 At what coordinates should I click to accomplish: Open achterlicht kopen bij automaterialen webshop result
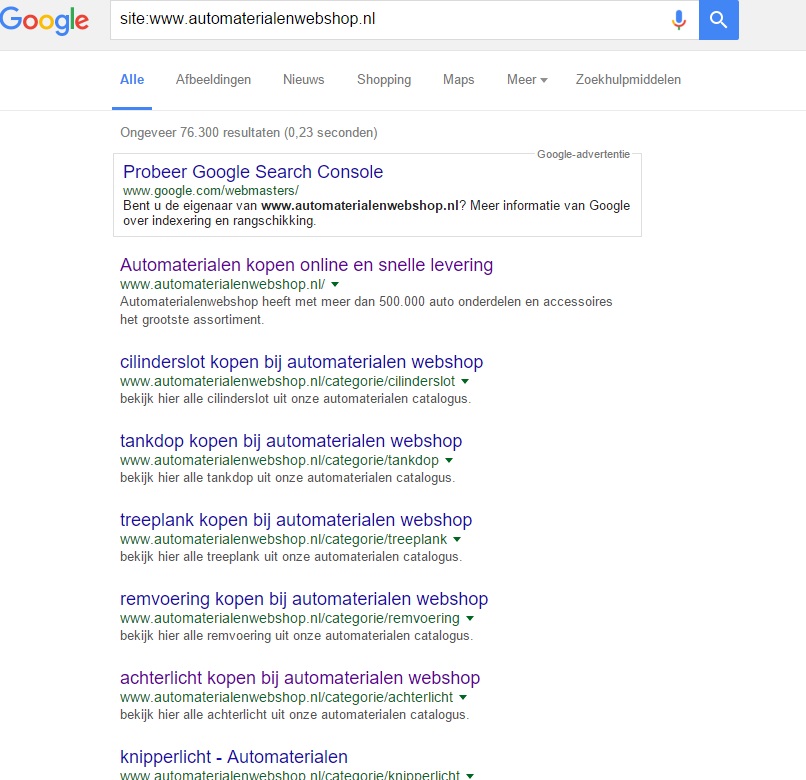click(300, 678)
